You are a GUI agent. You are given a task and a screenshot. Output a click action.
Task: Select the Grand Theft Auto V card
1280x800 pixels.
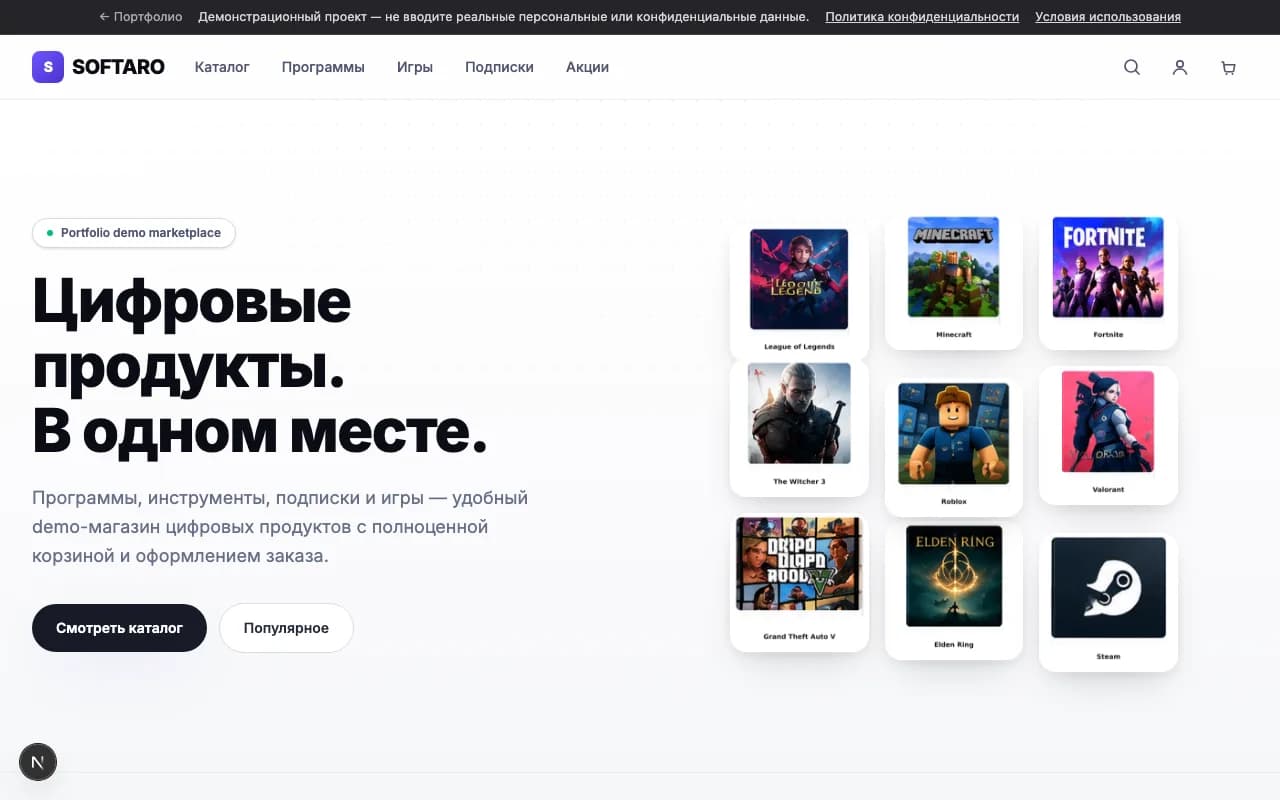799,582
